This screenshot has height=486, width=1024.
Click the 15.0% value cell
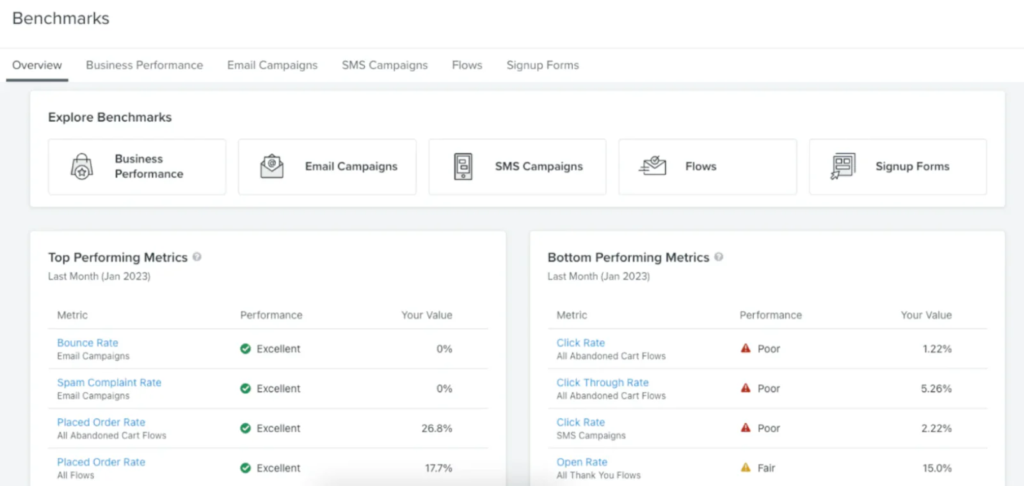937,468
